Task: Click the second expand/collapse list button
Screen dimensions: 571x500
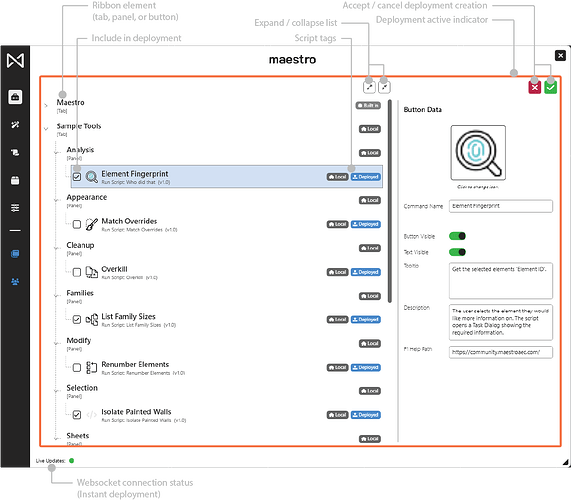Action: pyautogui.click(x=384, y=87)
